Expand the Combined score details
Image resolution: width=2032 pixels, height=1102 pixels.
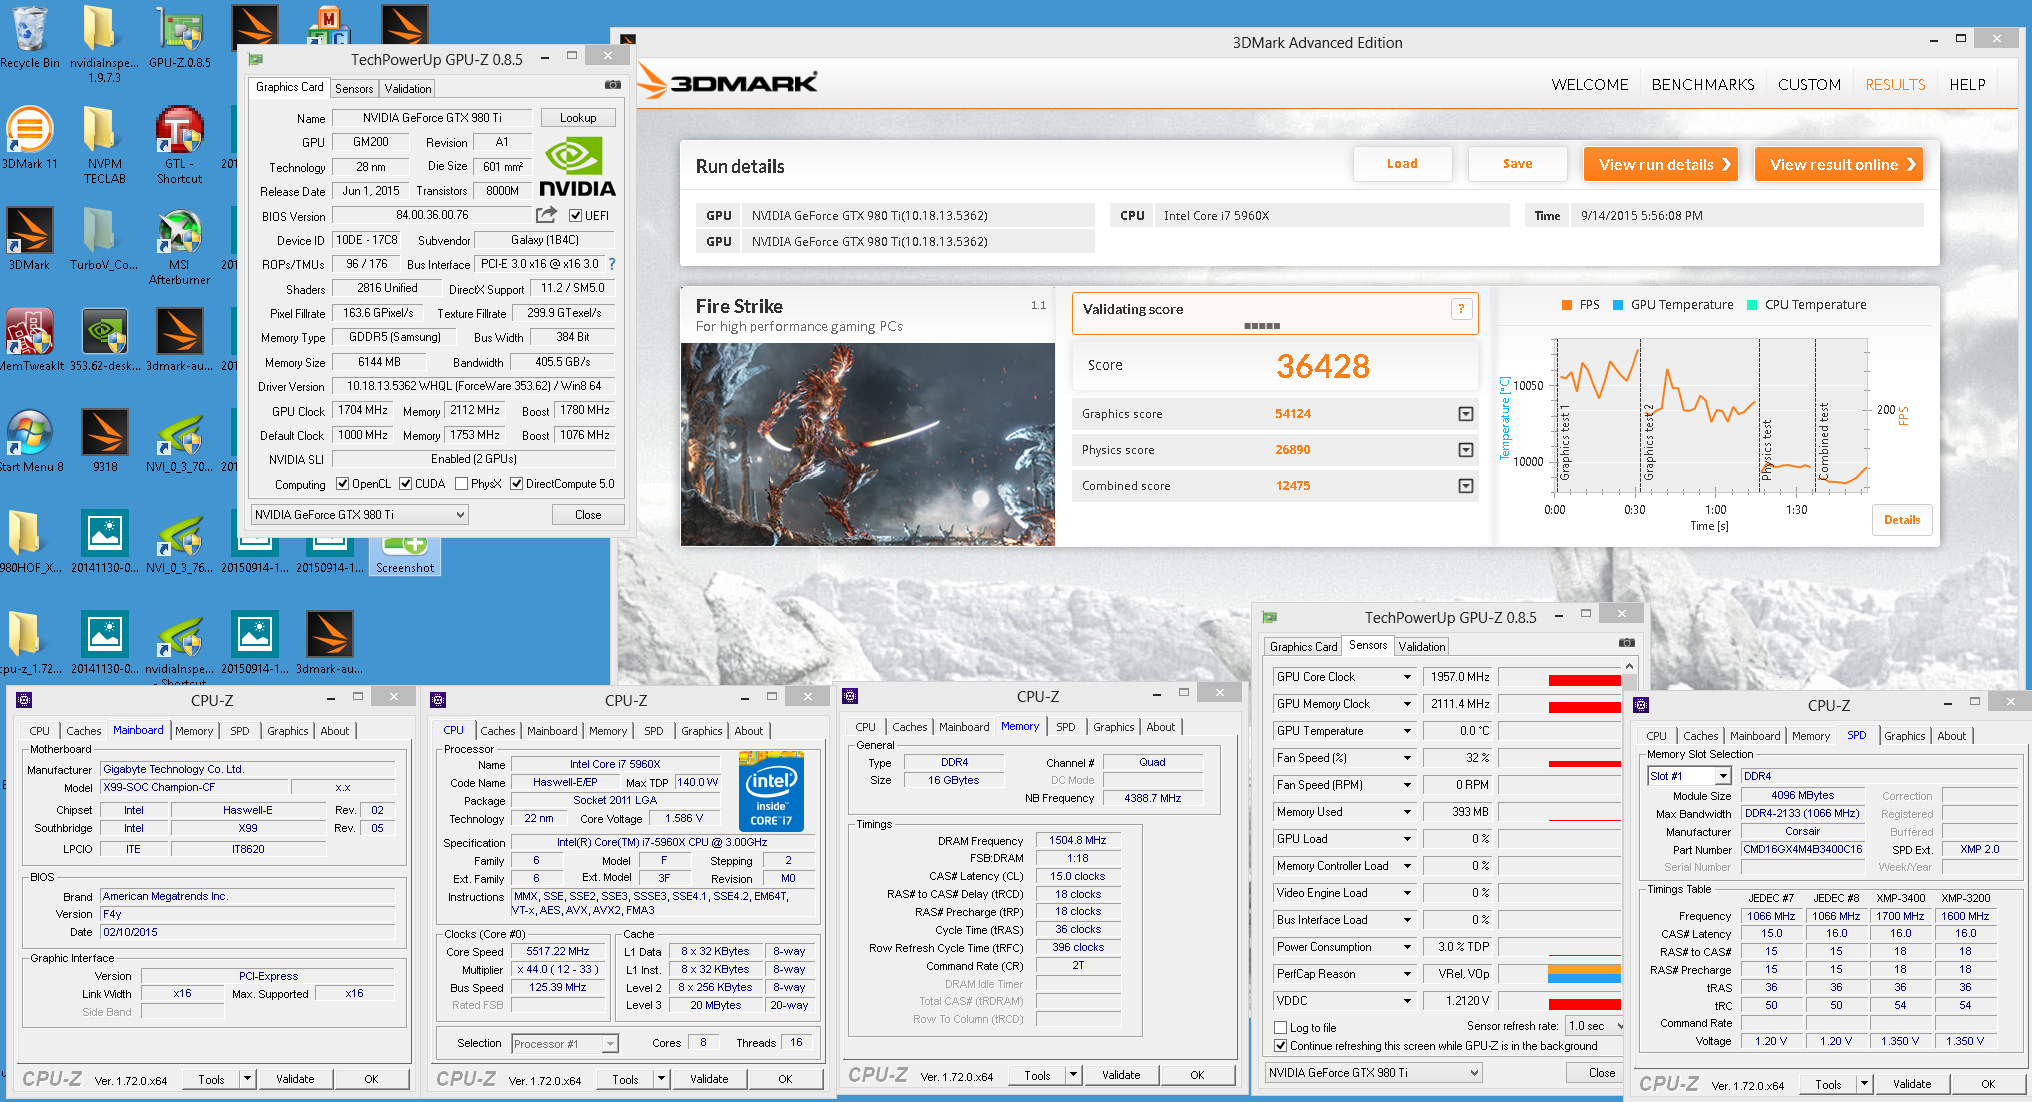pos(1466,486)
